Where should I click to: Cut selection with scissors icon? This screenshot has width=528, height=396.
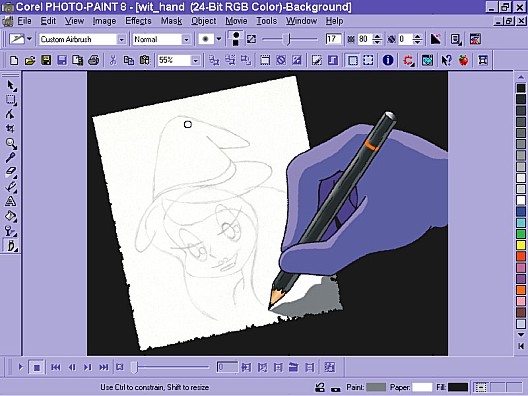(113, 61)
